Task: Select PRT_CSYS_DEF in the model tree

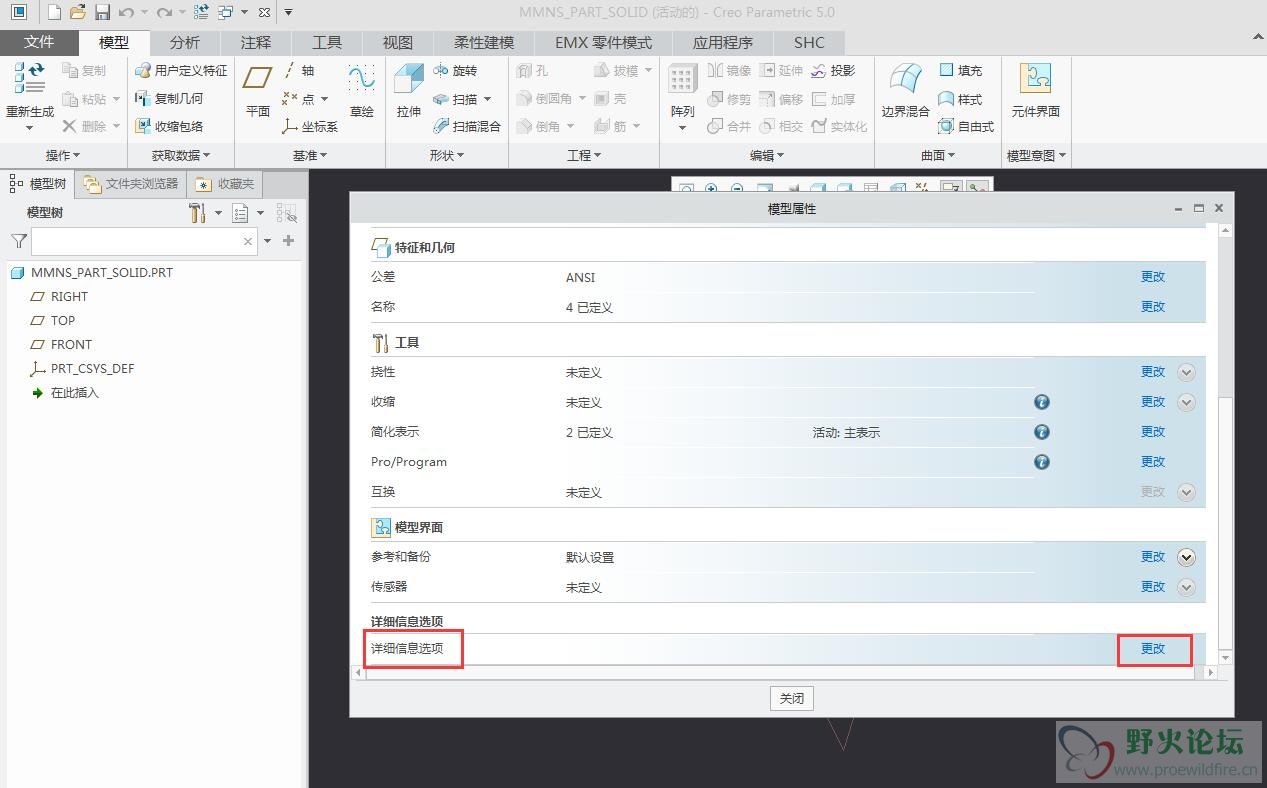Action: pos(92,368)
